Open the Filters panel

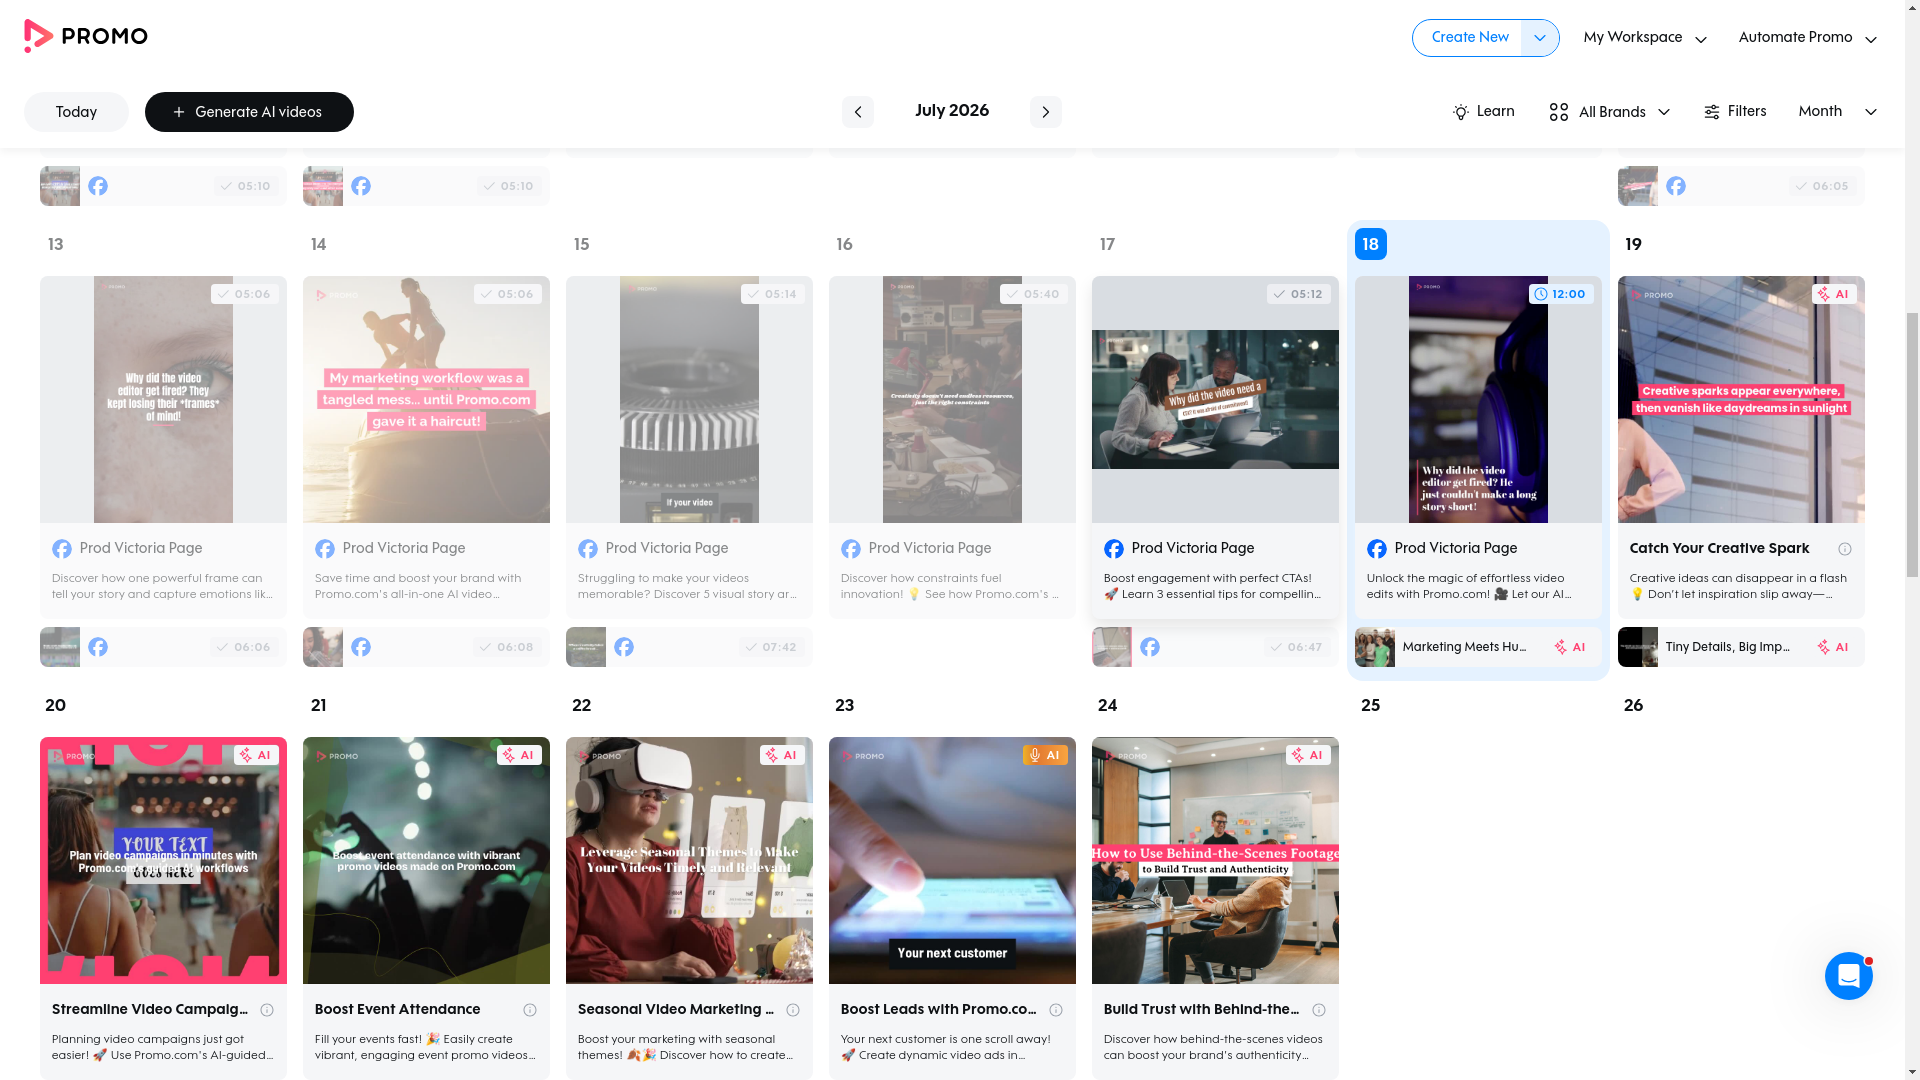click(1735, 112)
